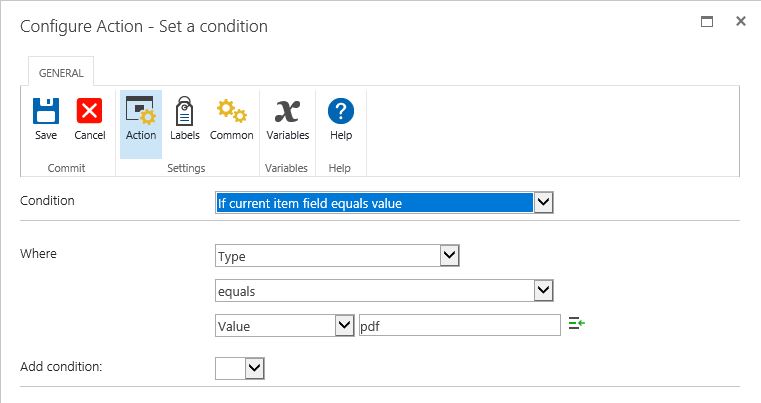Open the Labels tag icon
The height and width of the screenshot is (403, 761).
click(x=184, y=111)
